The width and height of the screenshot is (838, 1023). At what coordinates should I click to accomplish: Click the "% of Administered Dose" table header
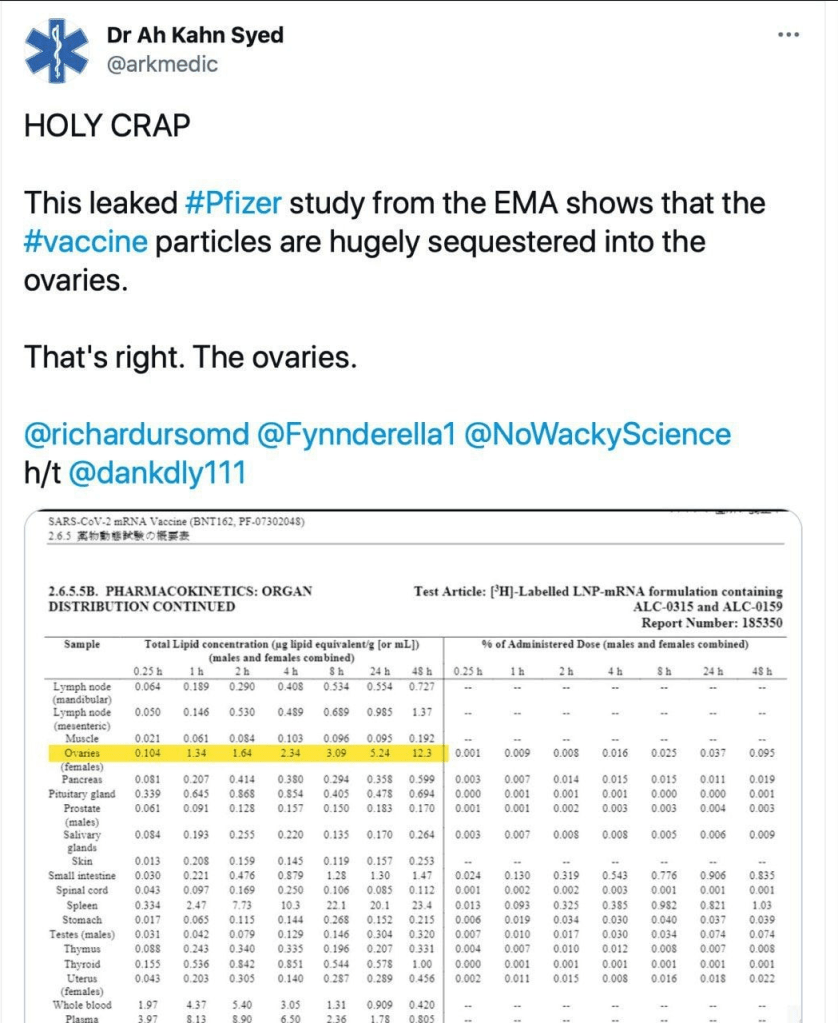coord(614,645)
